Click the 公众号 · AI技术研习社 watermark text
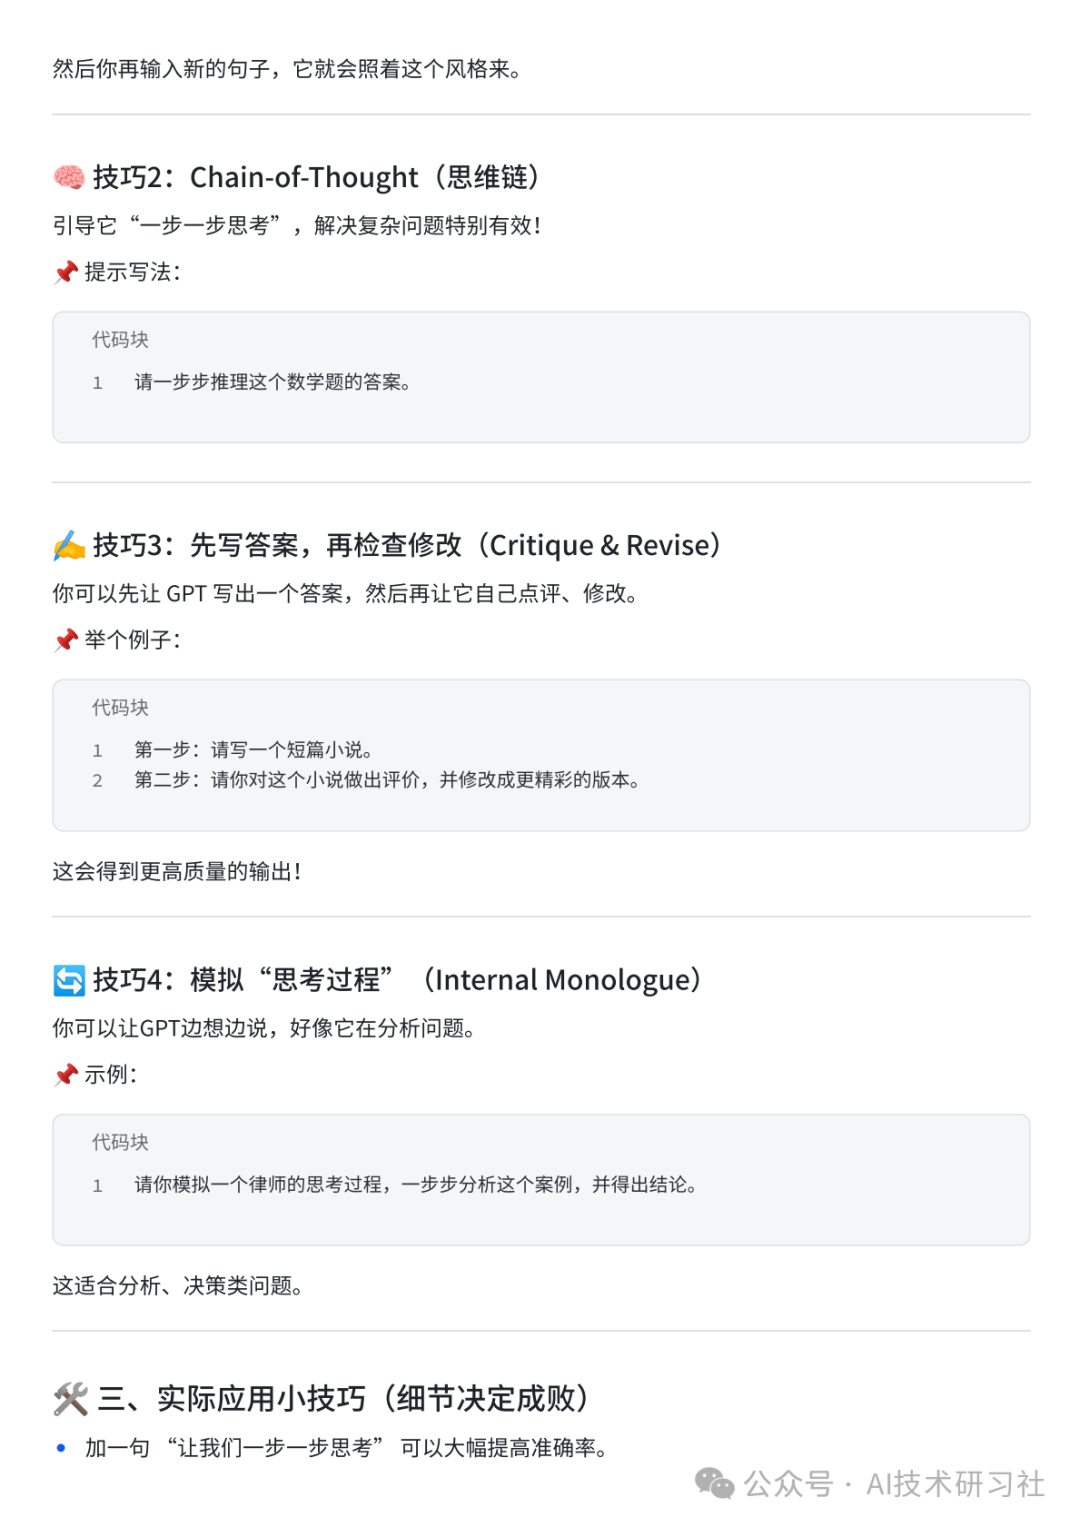The width and height of the screenshot is (1080, 1527). click(x=895, y=1484)
